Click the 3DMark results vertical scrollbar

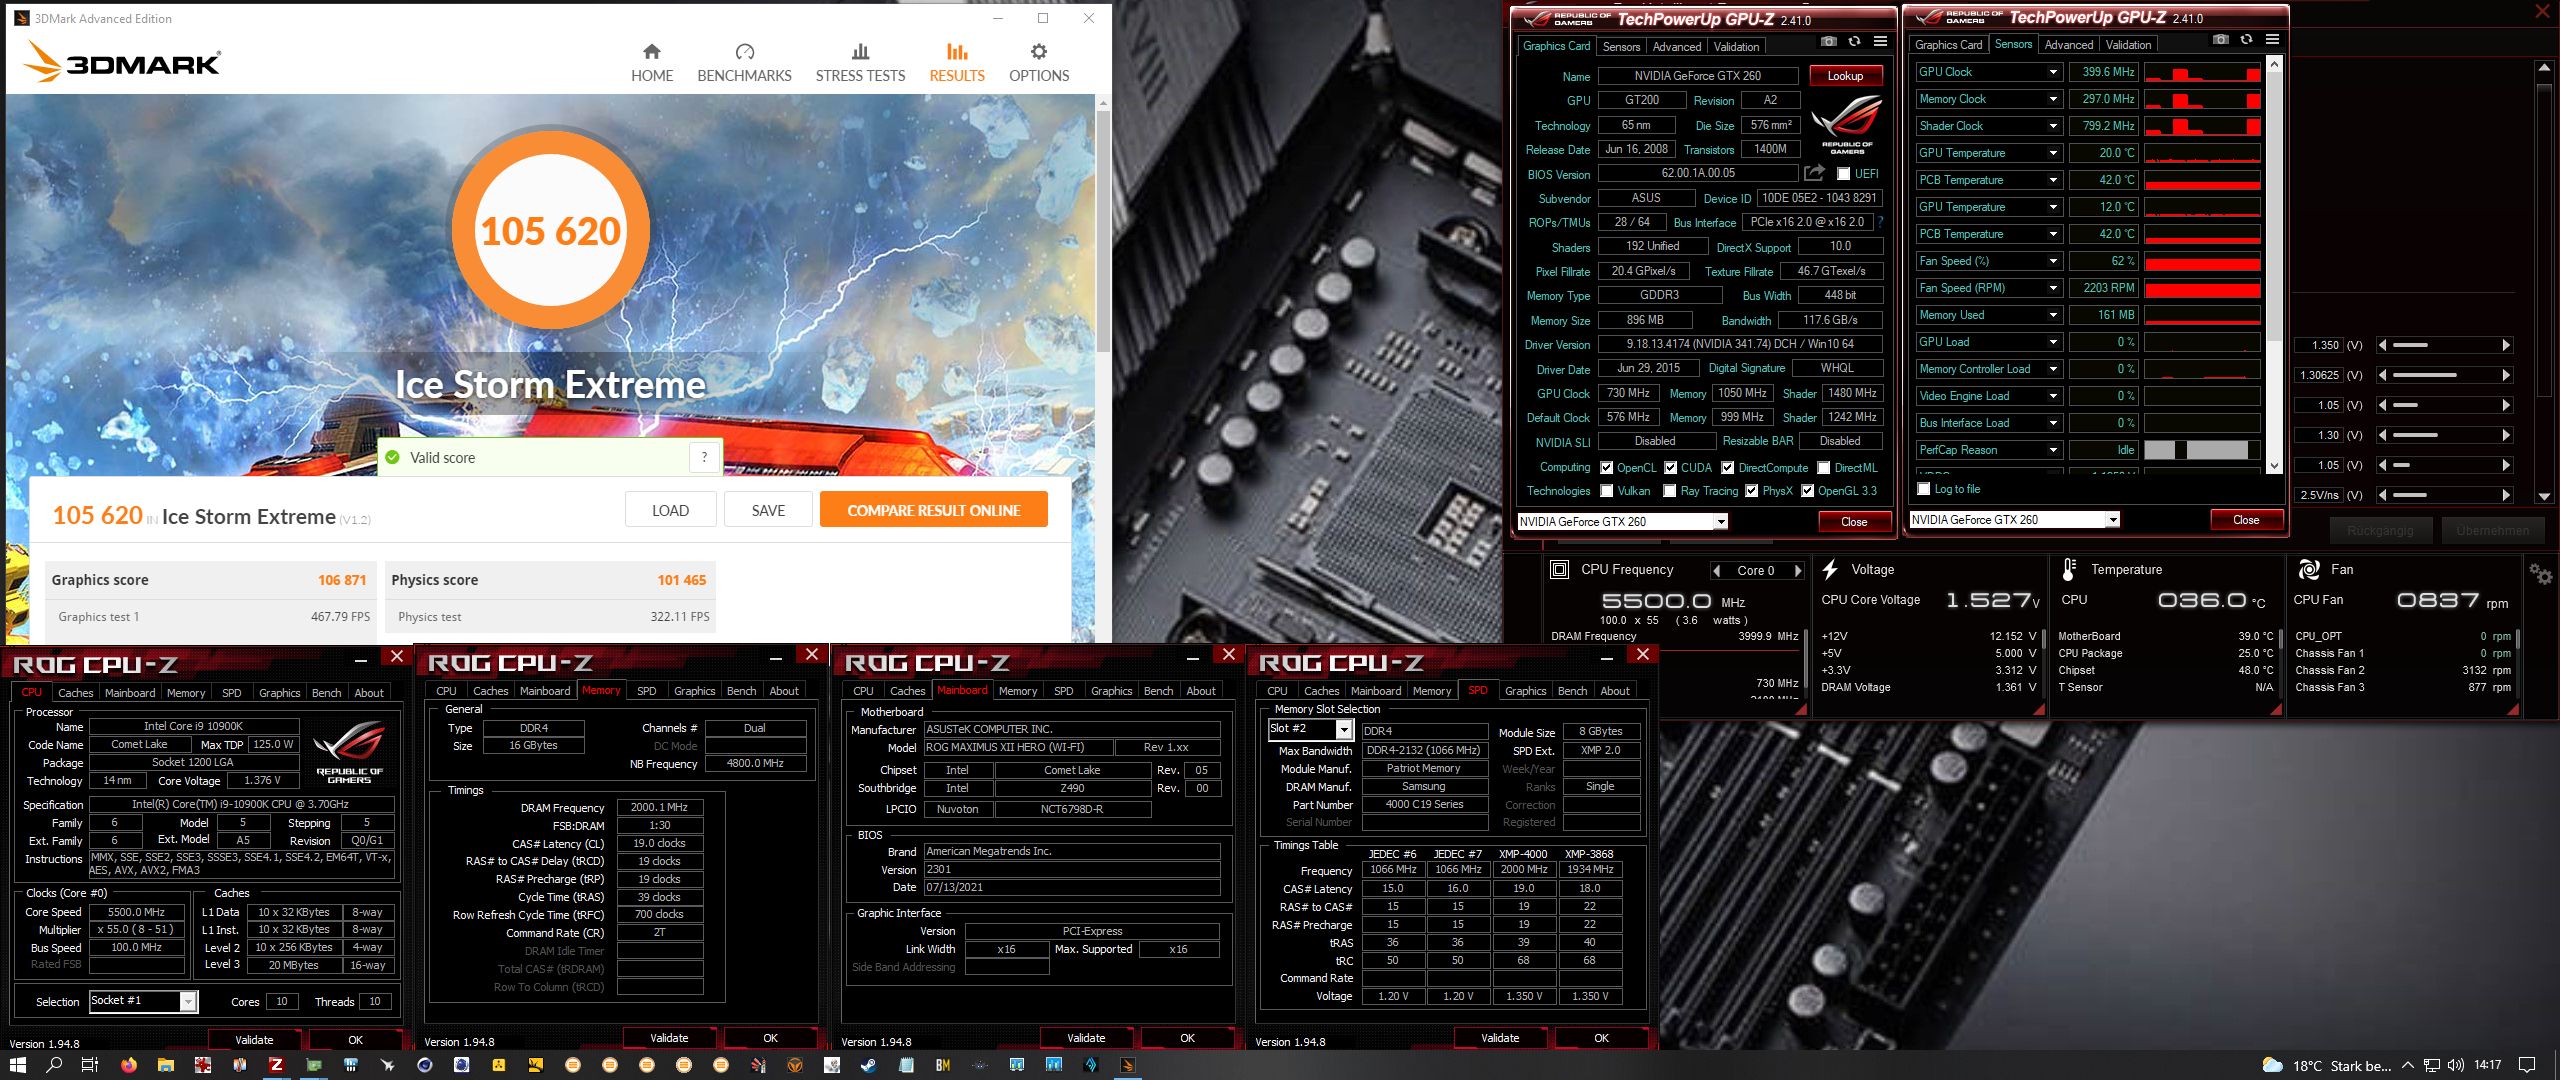(1103, 231)
